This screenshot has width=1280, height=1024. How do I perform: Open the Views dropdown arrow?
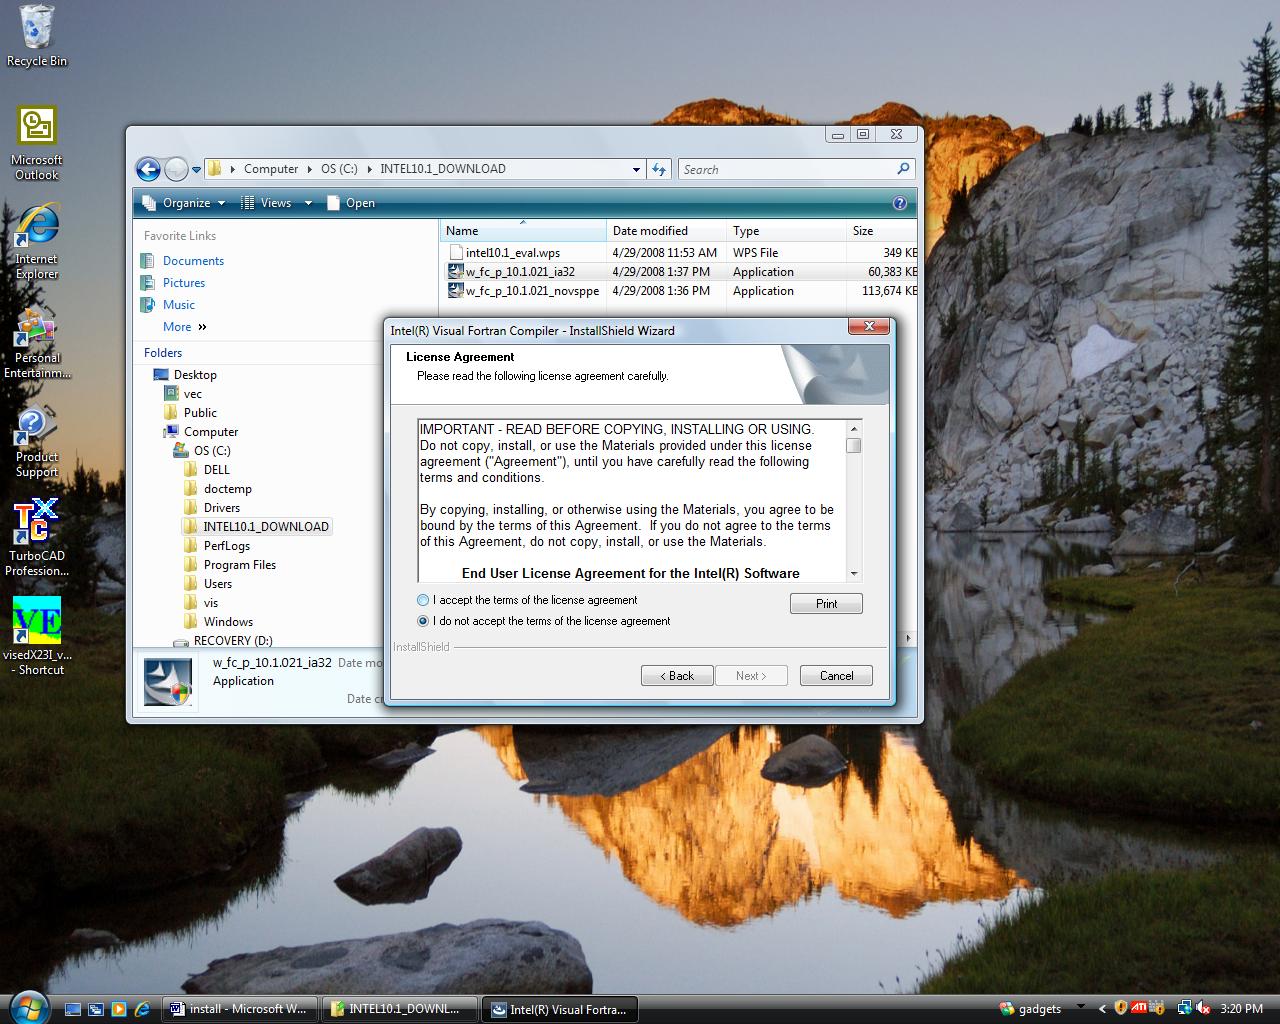308,203
